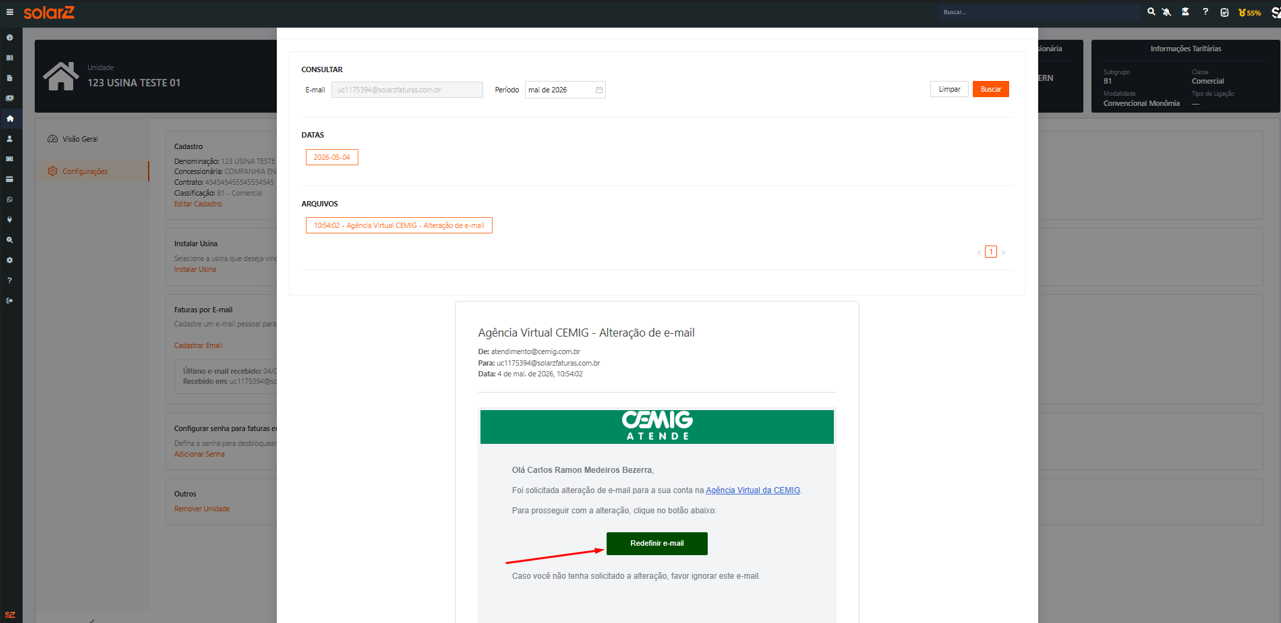Click the Adicionar Senha link
The width and height of the screenshot is (1281, 623).
pyautogui.click(x=199, y=454)
